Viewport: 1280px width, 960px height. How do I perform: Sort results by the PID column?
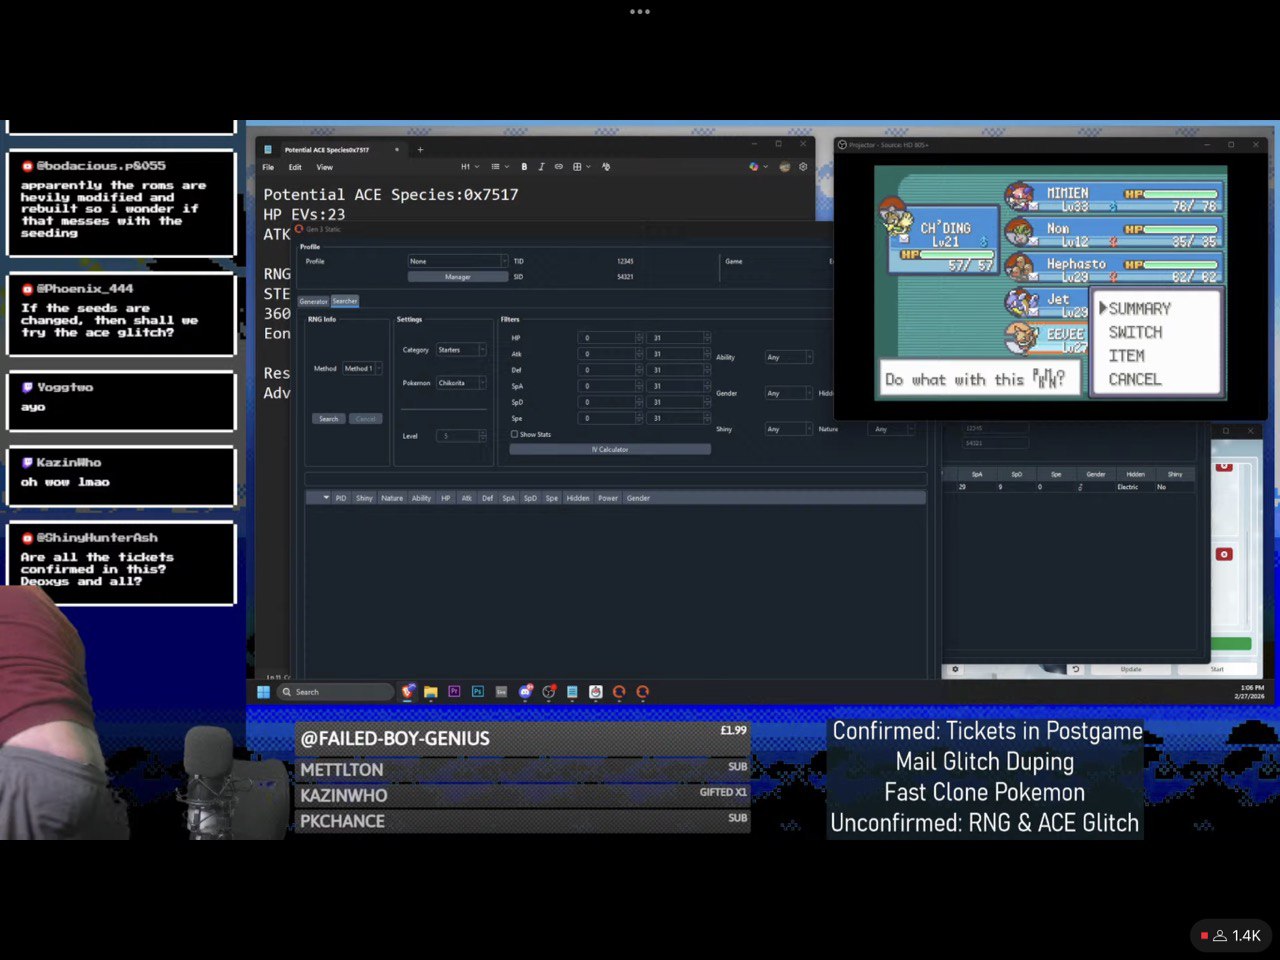341,498
